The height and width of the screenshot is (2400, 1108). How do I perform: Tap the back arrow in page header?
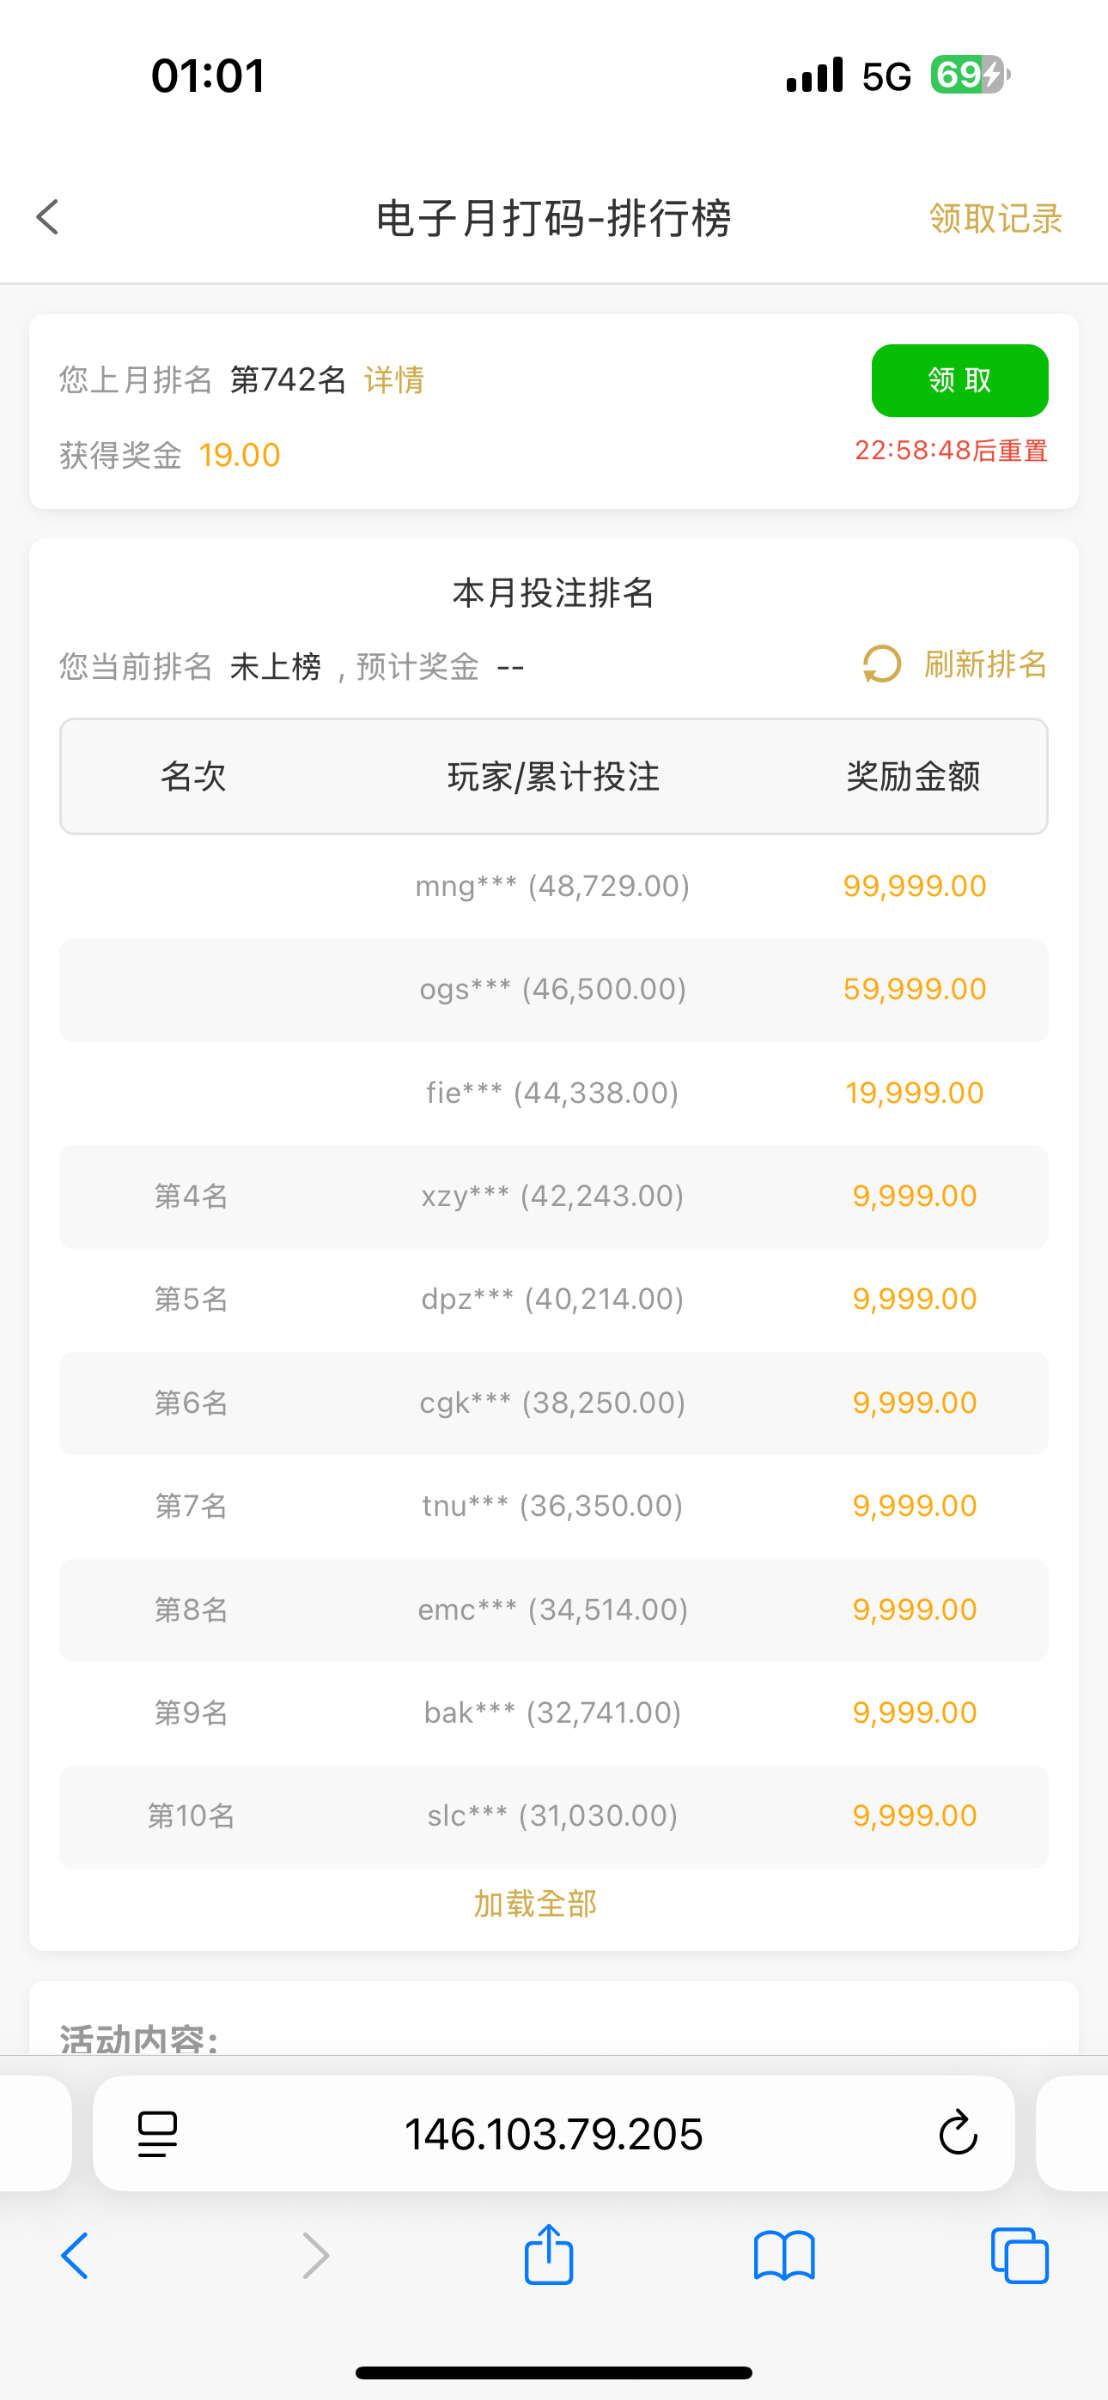pyautogui.click(x=48, y=217)
